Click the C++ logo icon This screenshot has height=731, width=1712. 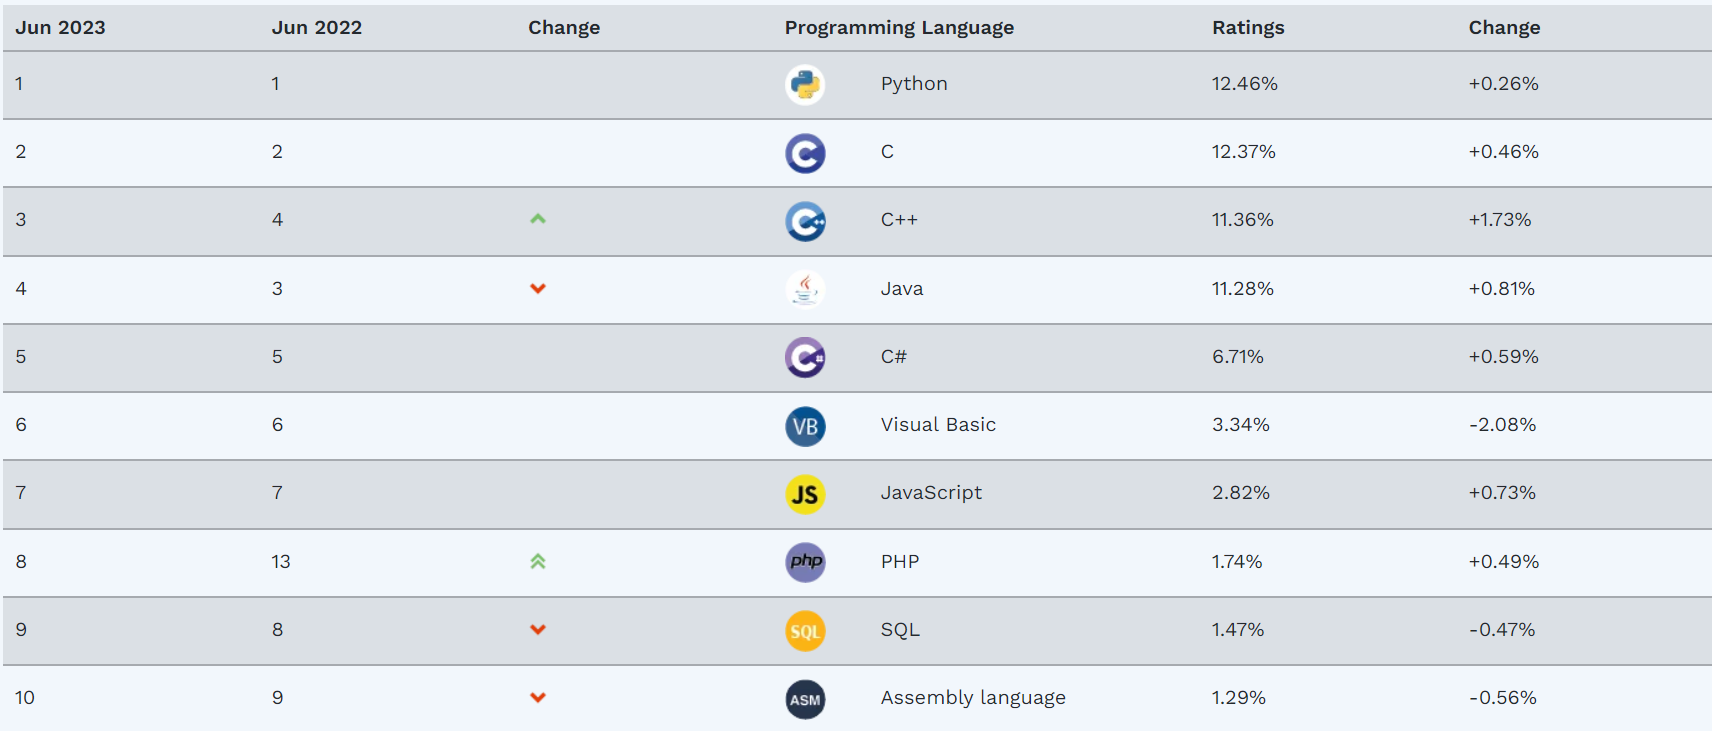805,221
